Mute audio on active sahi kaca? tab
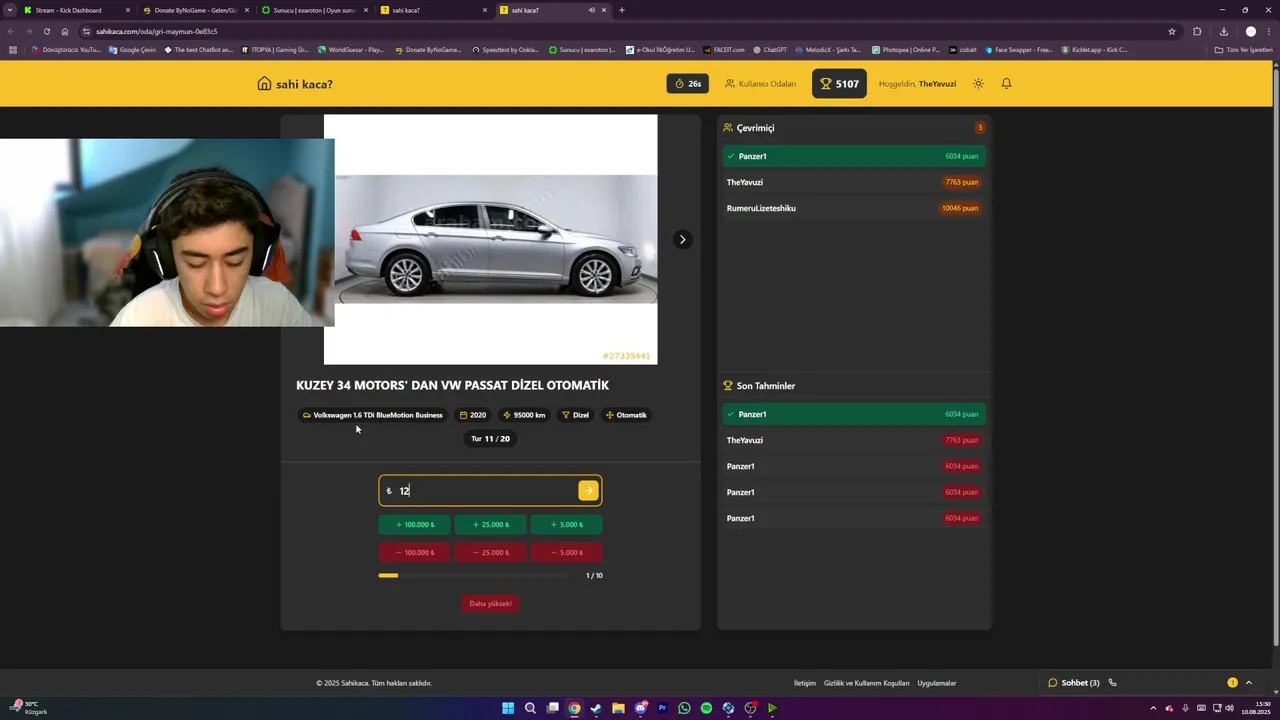This screenshot has width=1280, height=720. tap(592, 10)
